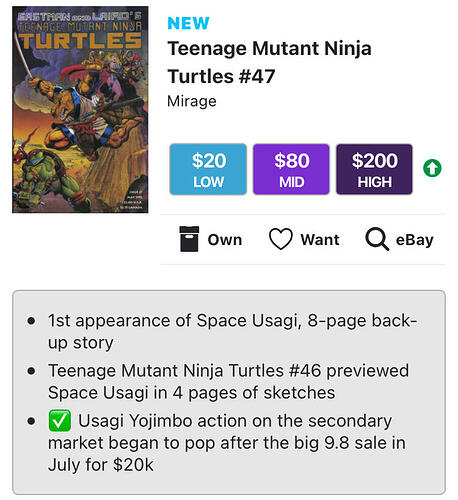The image size is (458, 500).
Task: Click the Want heart icon
Action: (x=281, y=239)
